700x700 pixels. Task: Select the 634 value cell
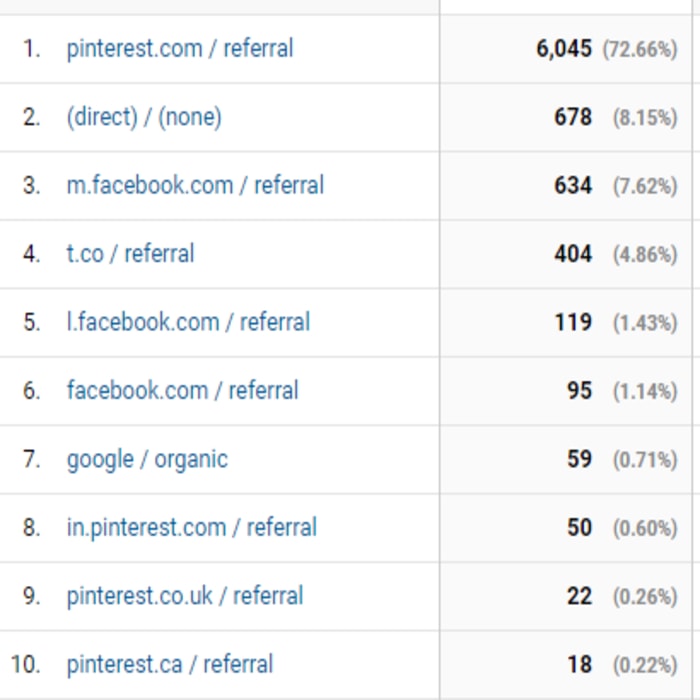[573, 186]
